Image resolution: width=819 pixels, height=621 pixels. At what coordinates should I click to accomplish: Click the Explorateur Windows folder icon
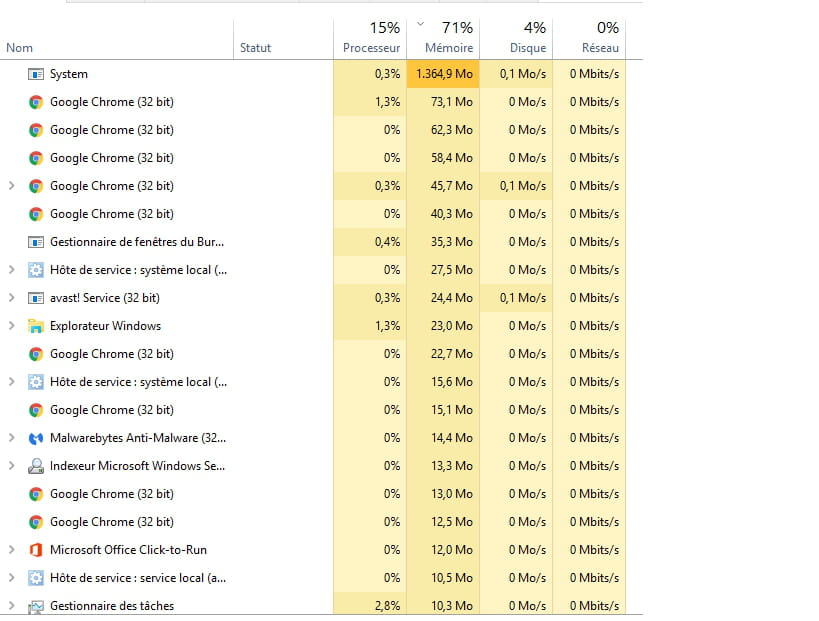point(36,326)
